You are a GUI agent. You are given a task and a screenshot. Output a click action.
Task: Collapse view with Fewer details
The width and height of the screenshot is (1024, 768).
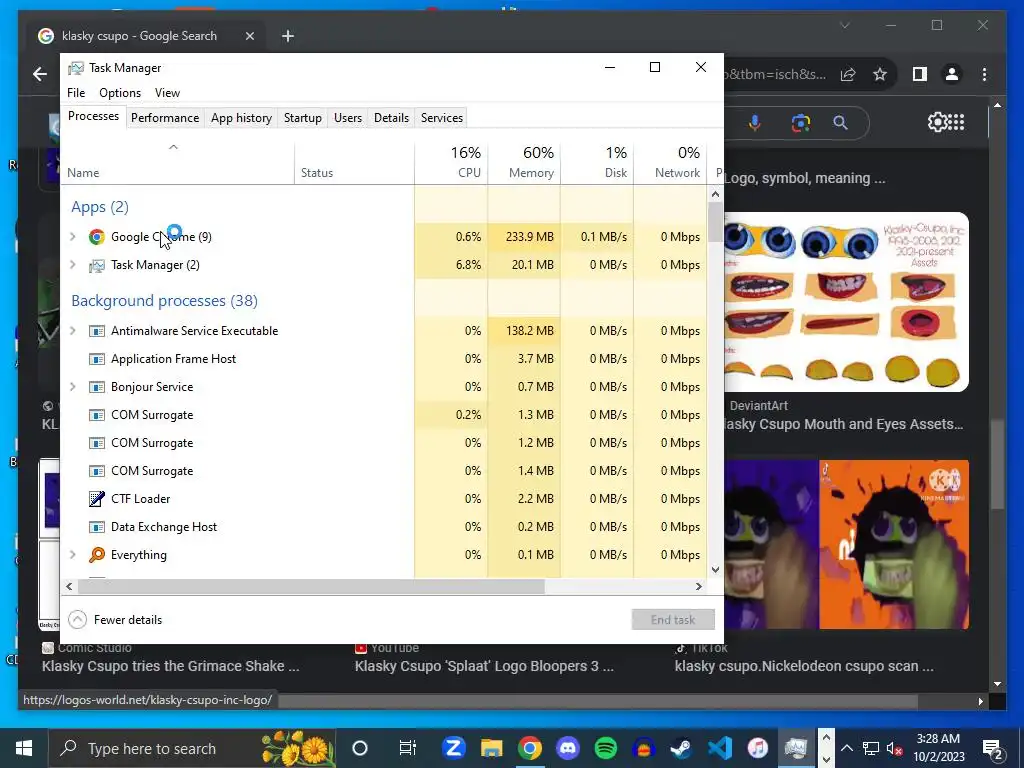116,619
